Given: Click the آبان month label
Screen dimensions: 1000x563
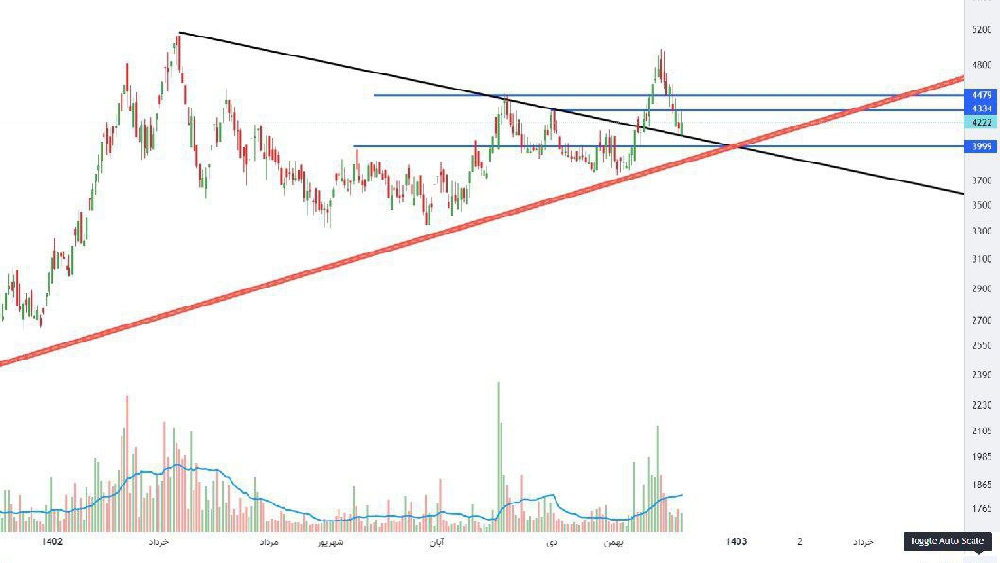Looking at the screenshot, I should (x=437, y=542).
